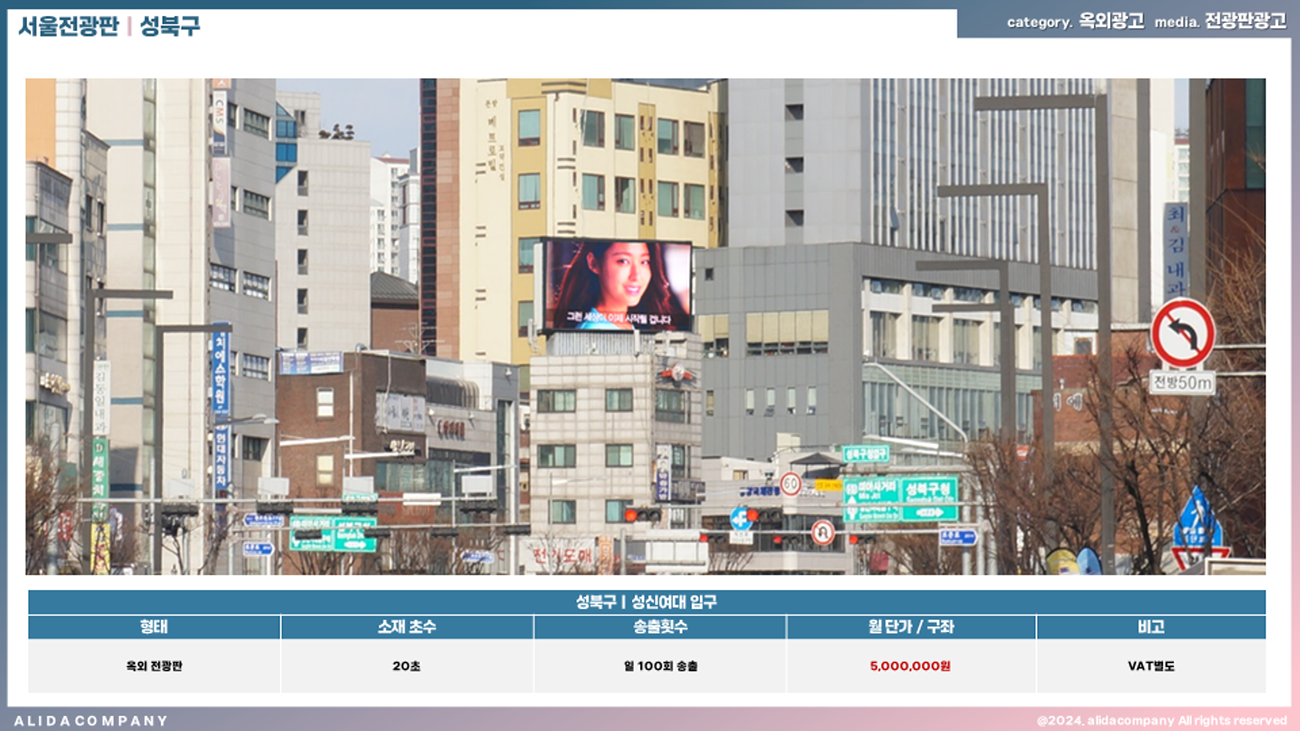
Task: Click the no-left-turn traffic sign
Action: [1182, 333]
